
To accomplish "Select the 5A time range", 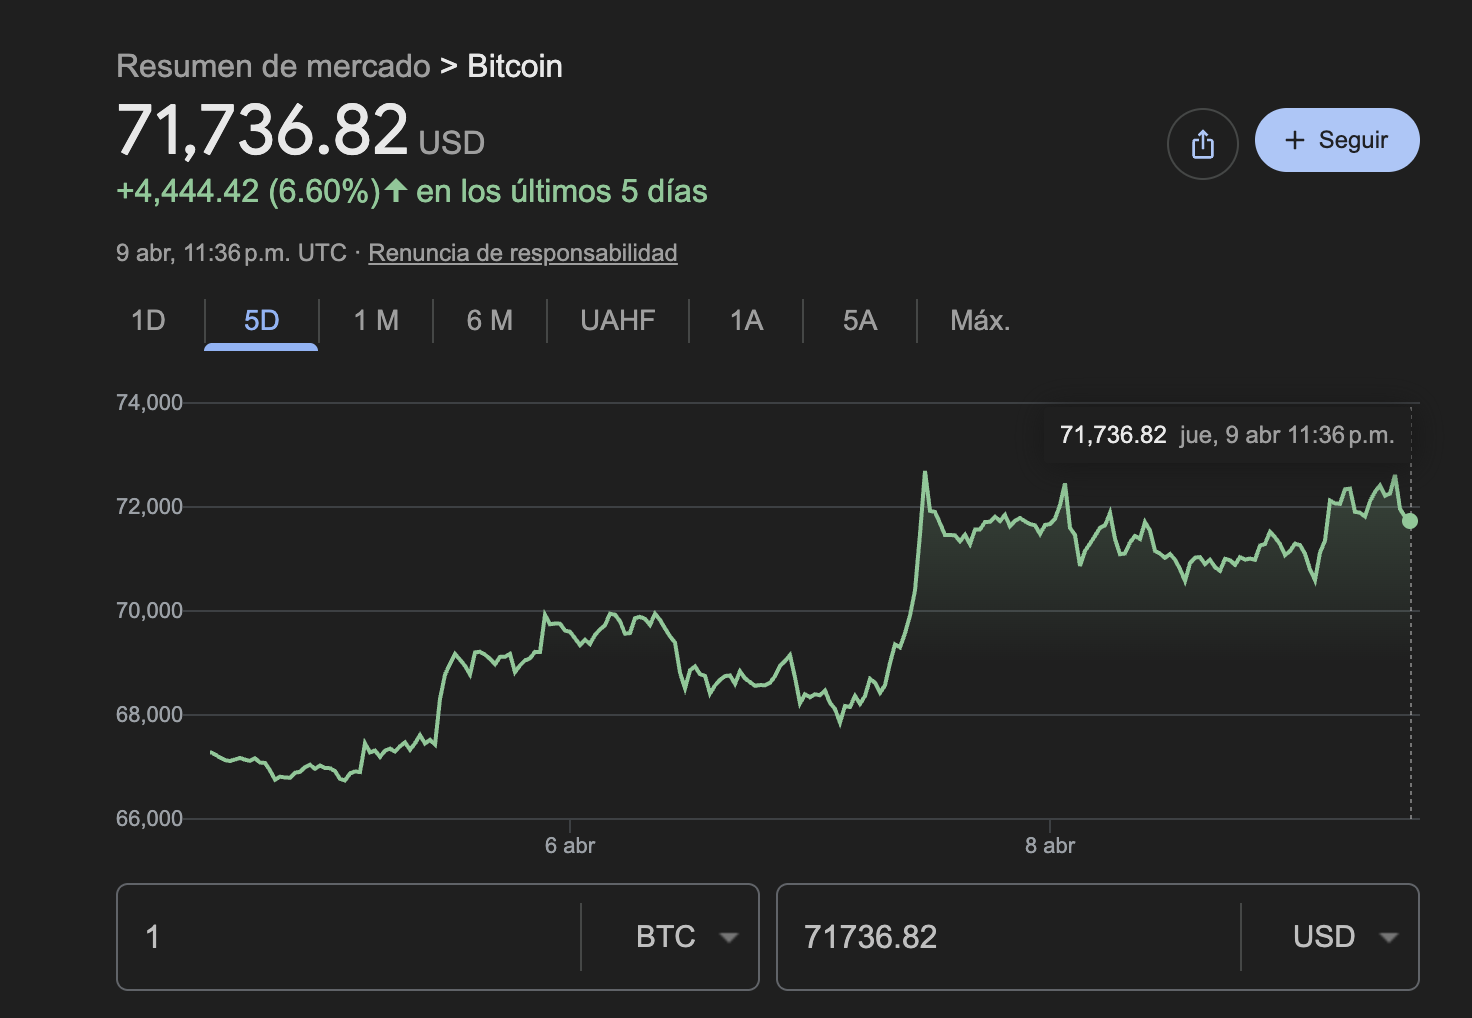I will coord(858,320).
